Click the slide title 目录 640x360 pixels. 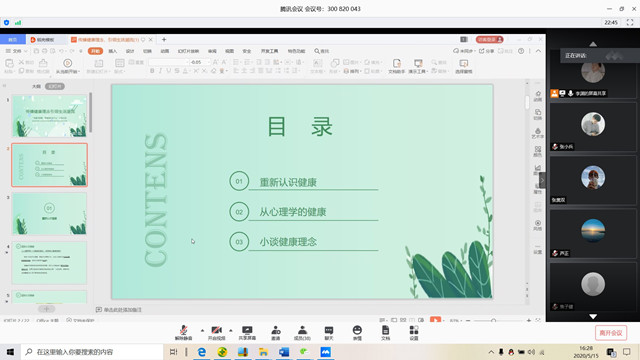300,127
